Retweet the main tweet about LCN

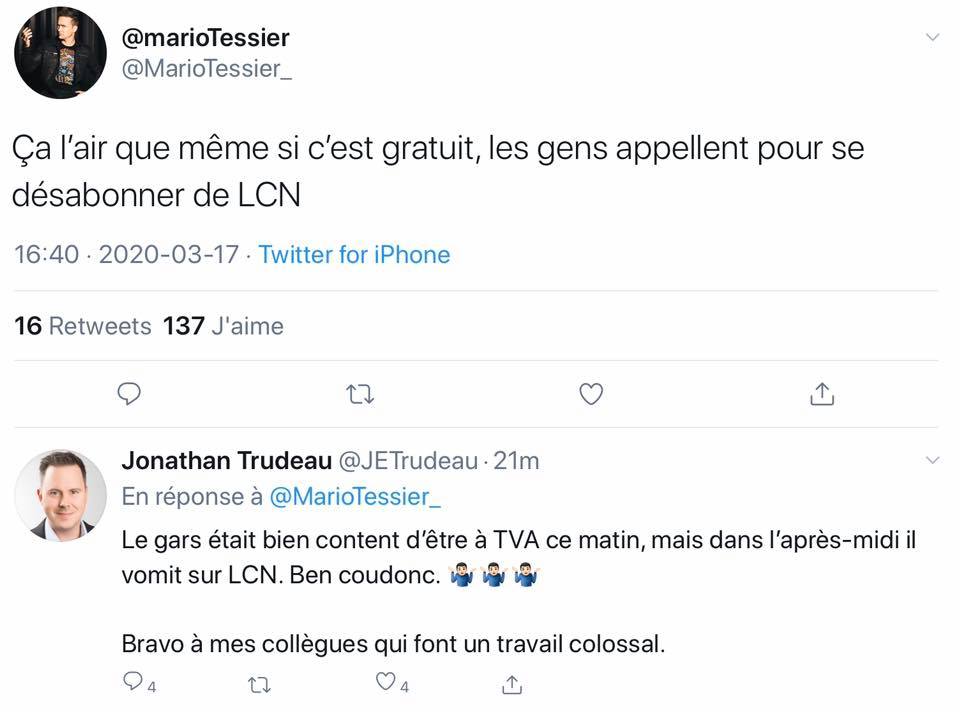(x=360, y=394)
